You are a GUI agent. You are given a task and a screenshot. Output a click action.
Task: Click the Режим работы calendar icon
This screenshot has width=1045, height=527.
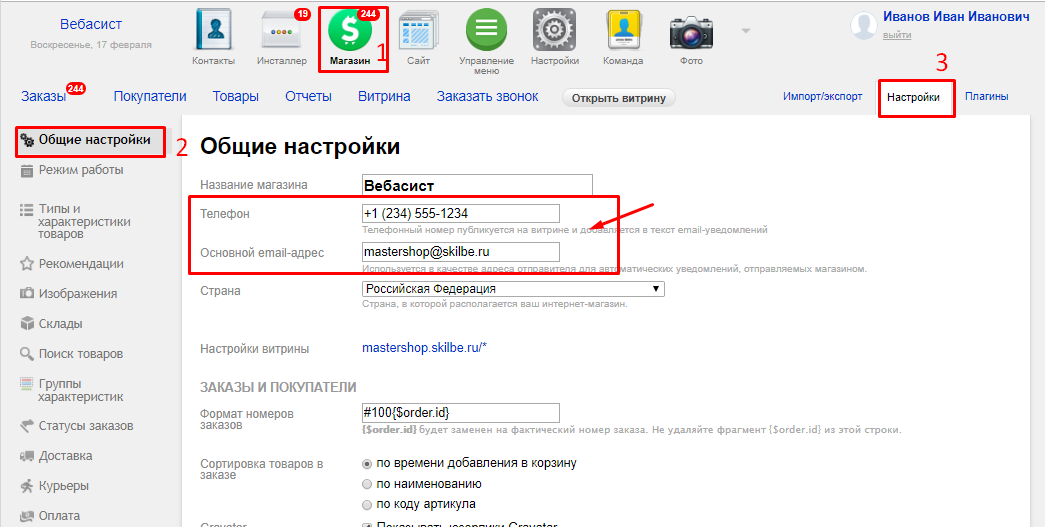point(27,171)
